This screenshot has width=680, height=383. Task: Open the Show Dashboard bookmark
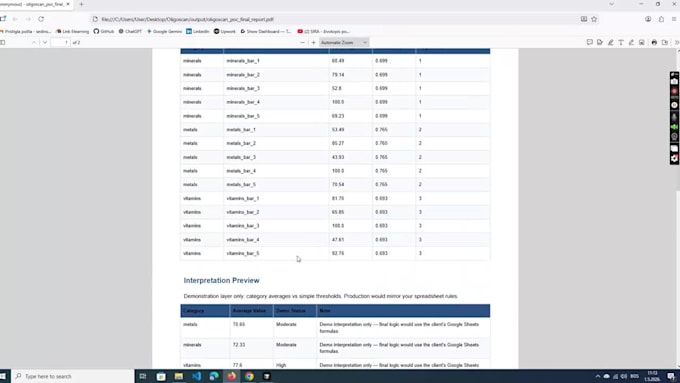[x=266, y=31]
